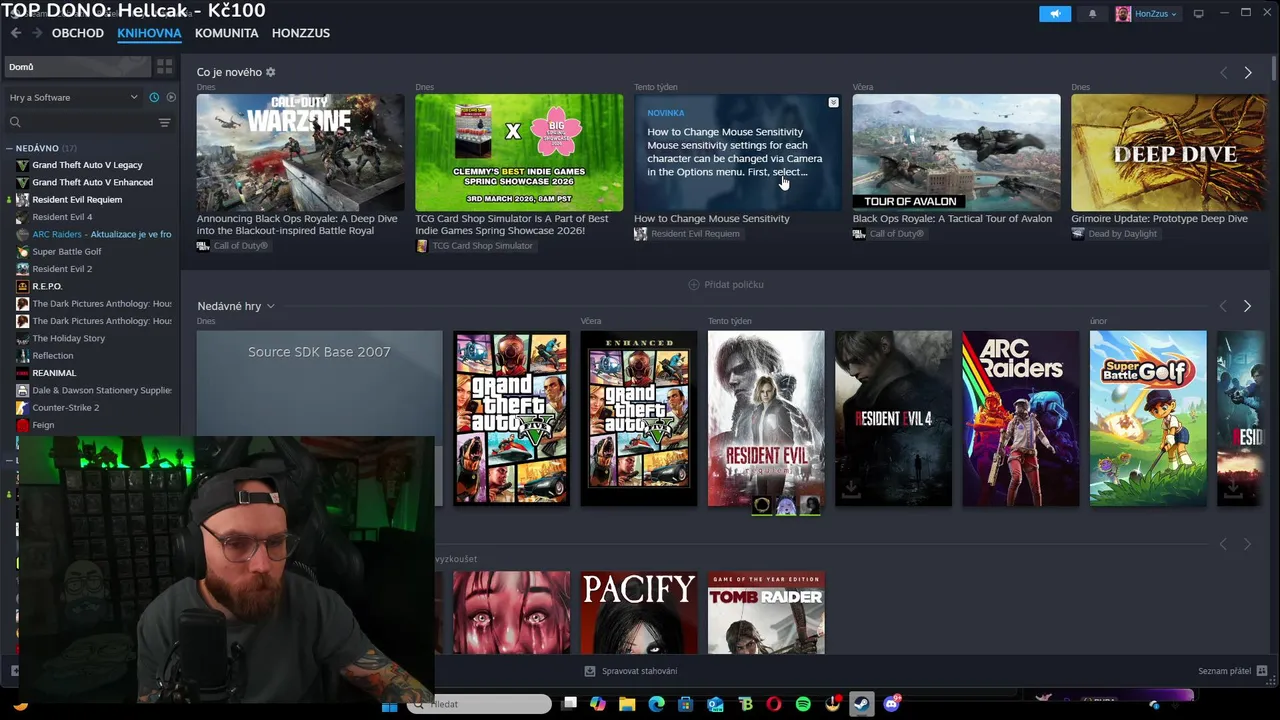Open download manager icon beside Spravovat stahování

[590, 671]
